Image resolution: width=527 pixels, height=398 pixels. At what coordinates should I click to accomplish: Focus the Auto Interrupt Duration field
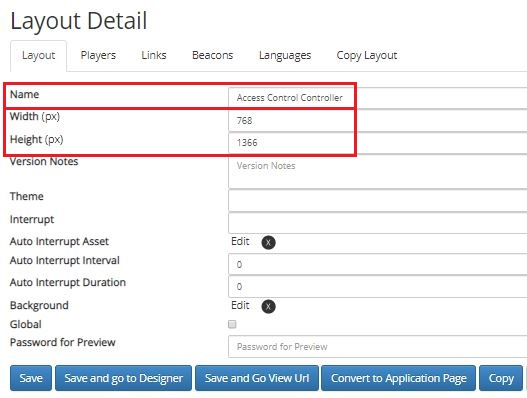pyautogui.click(x=377, y=286)
